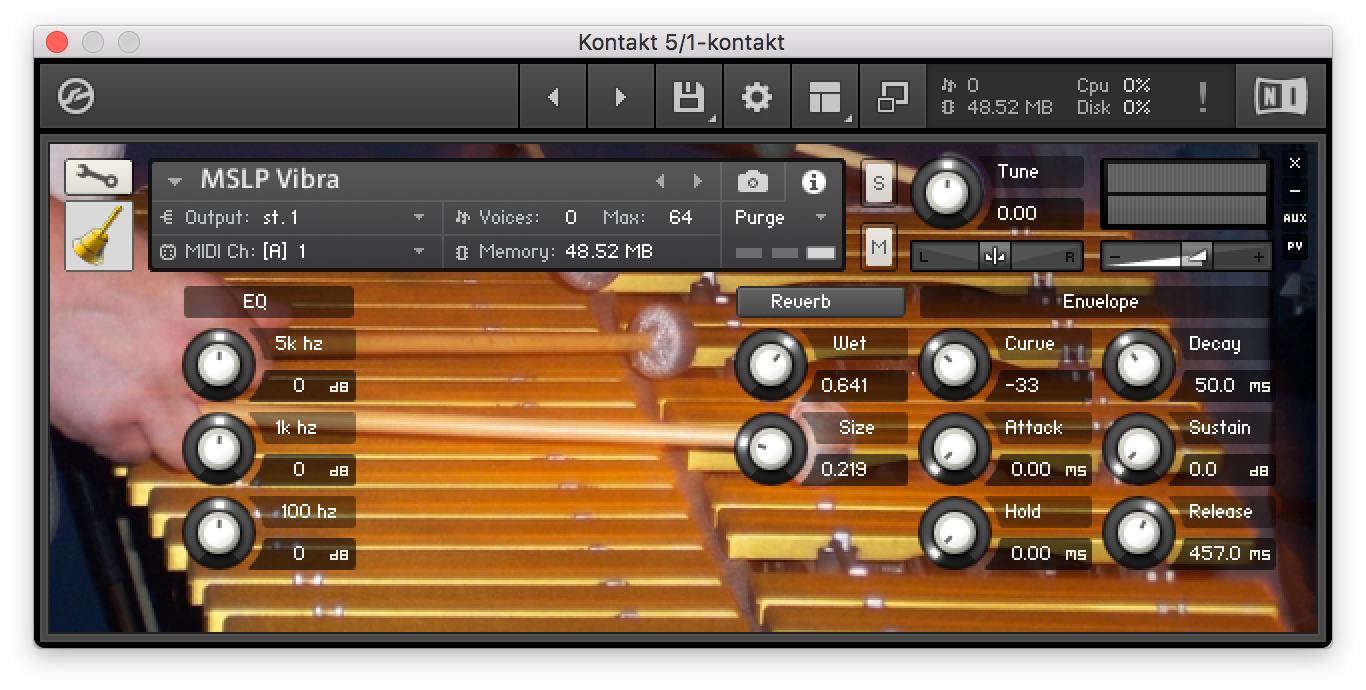Click the Reverb Size knob
This screenshot has width=1366, height=690.
(x=770, y=449)
